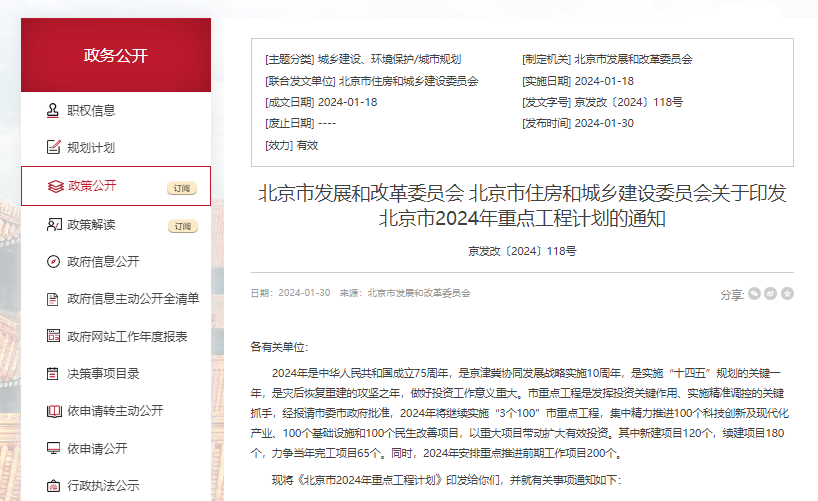
Task: Click the 行政执法公示 briefcase icon
Action: [53, 486]
